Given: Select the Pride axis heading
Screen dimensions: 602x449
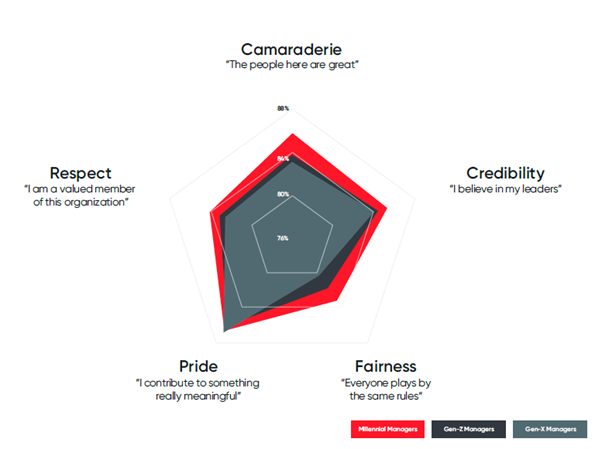Looking at the screenshot, I should point(198,366).
